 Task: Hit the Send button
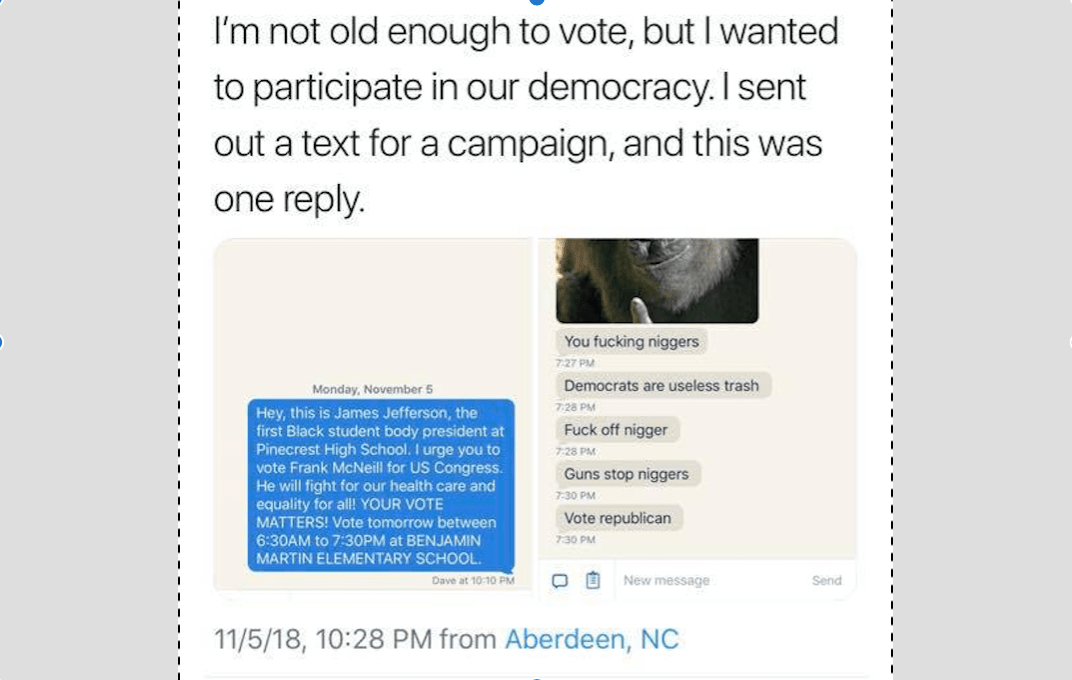[x=827, y=580]
